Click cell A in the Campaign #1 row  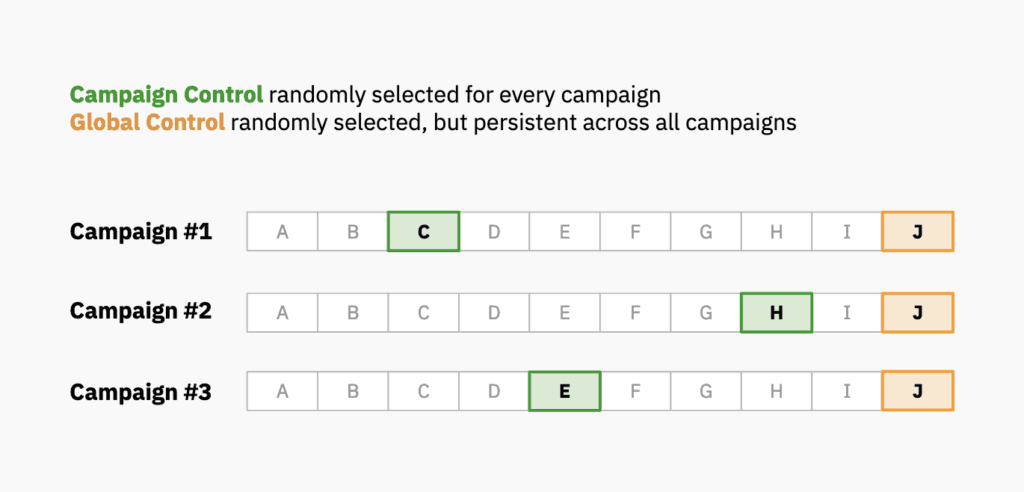pyautogui.click(x=282, y=232)
